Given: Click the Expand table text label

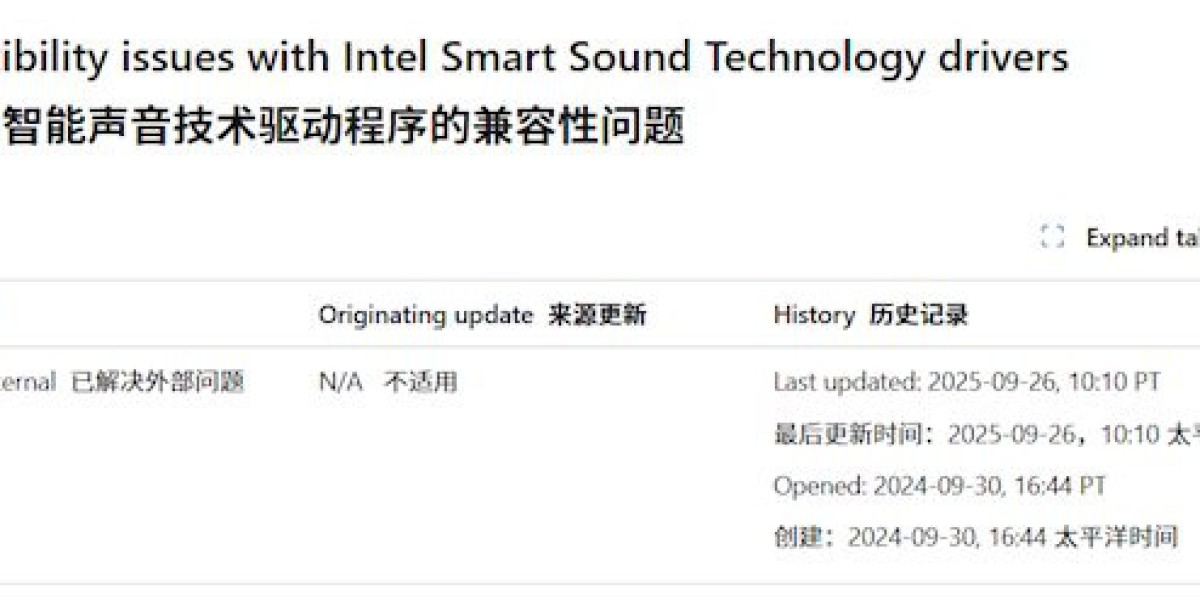Looking at the screenshot, I should point(1142,238).
